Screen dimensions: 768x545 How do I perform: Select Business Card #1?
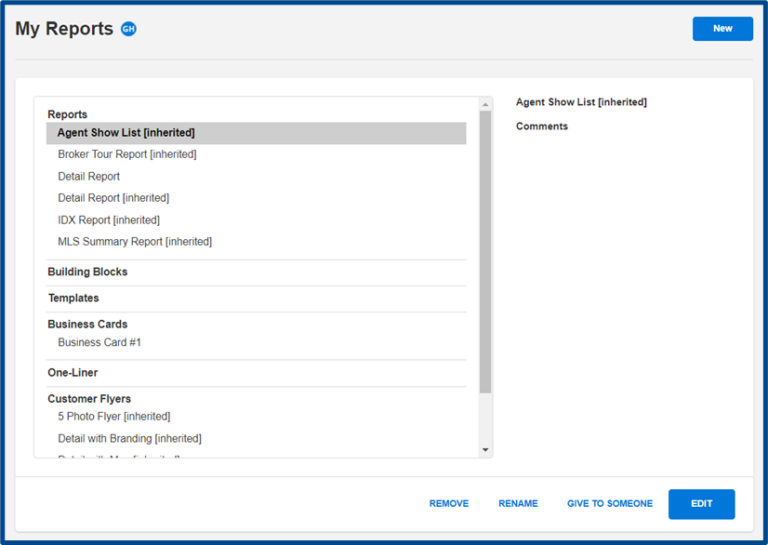click(x=99, y=343)
